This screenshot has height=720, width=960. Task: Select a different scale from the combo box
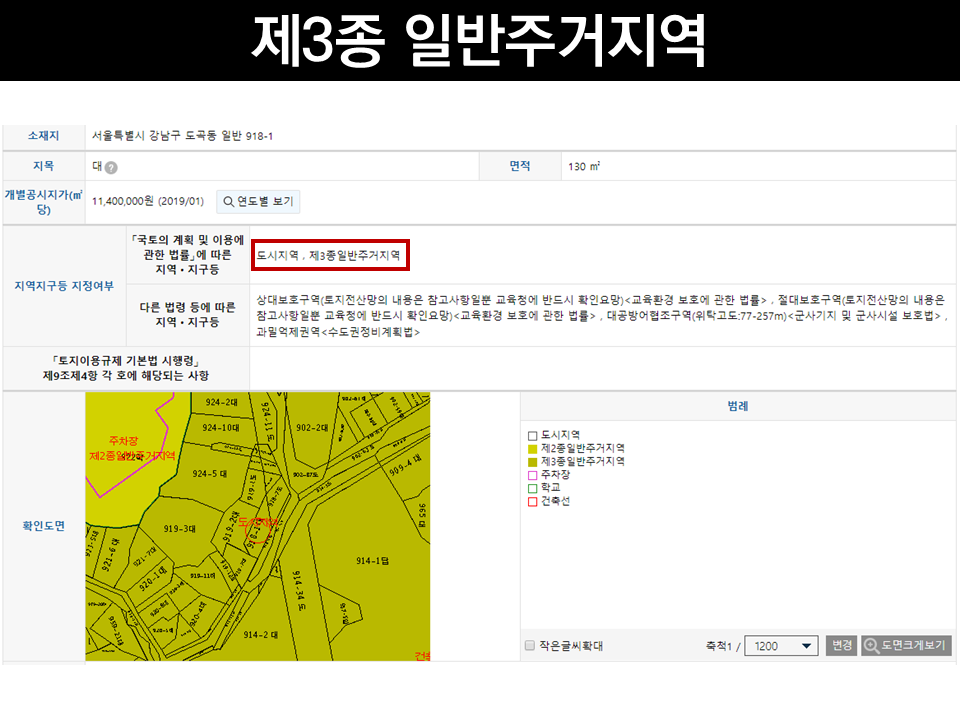pyautogui.click(x=780, y=645)
